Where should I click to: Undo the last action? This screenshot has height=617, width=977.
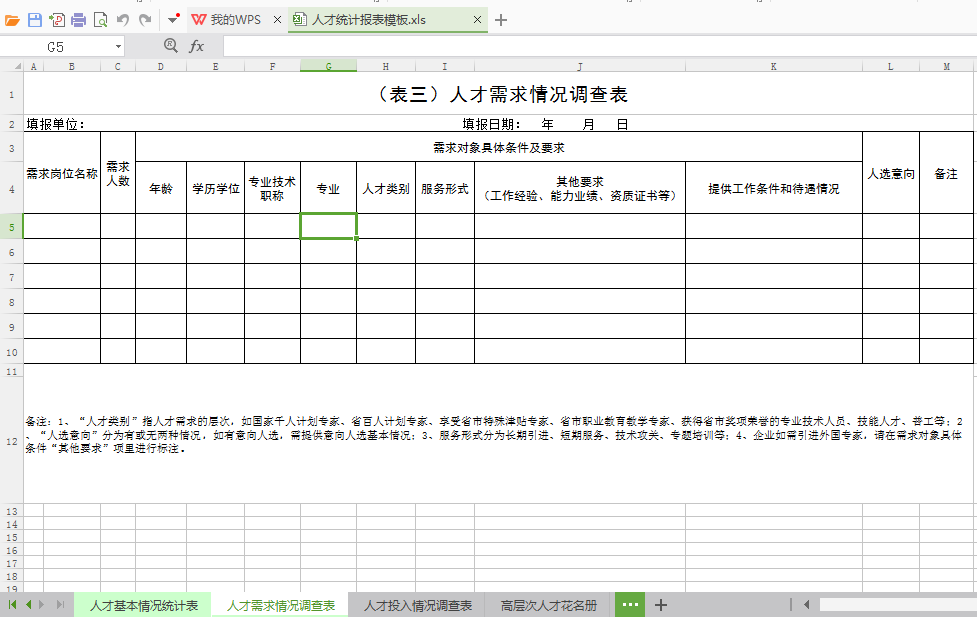(122, 17)
